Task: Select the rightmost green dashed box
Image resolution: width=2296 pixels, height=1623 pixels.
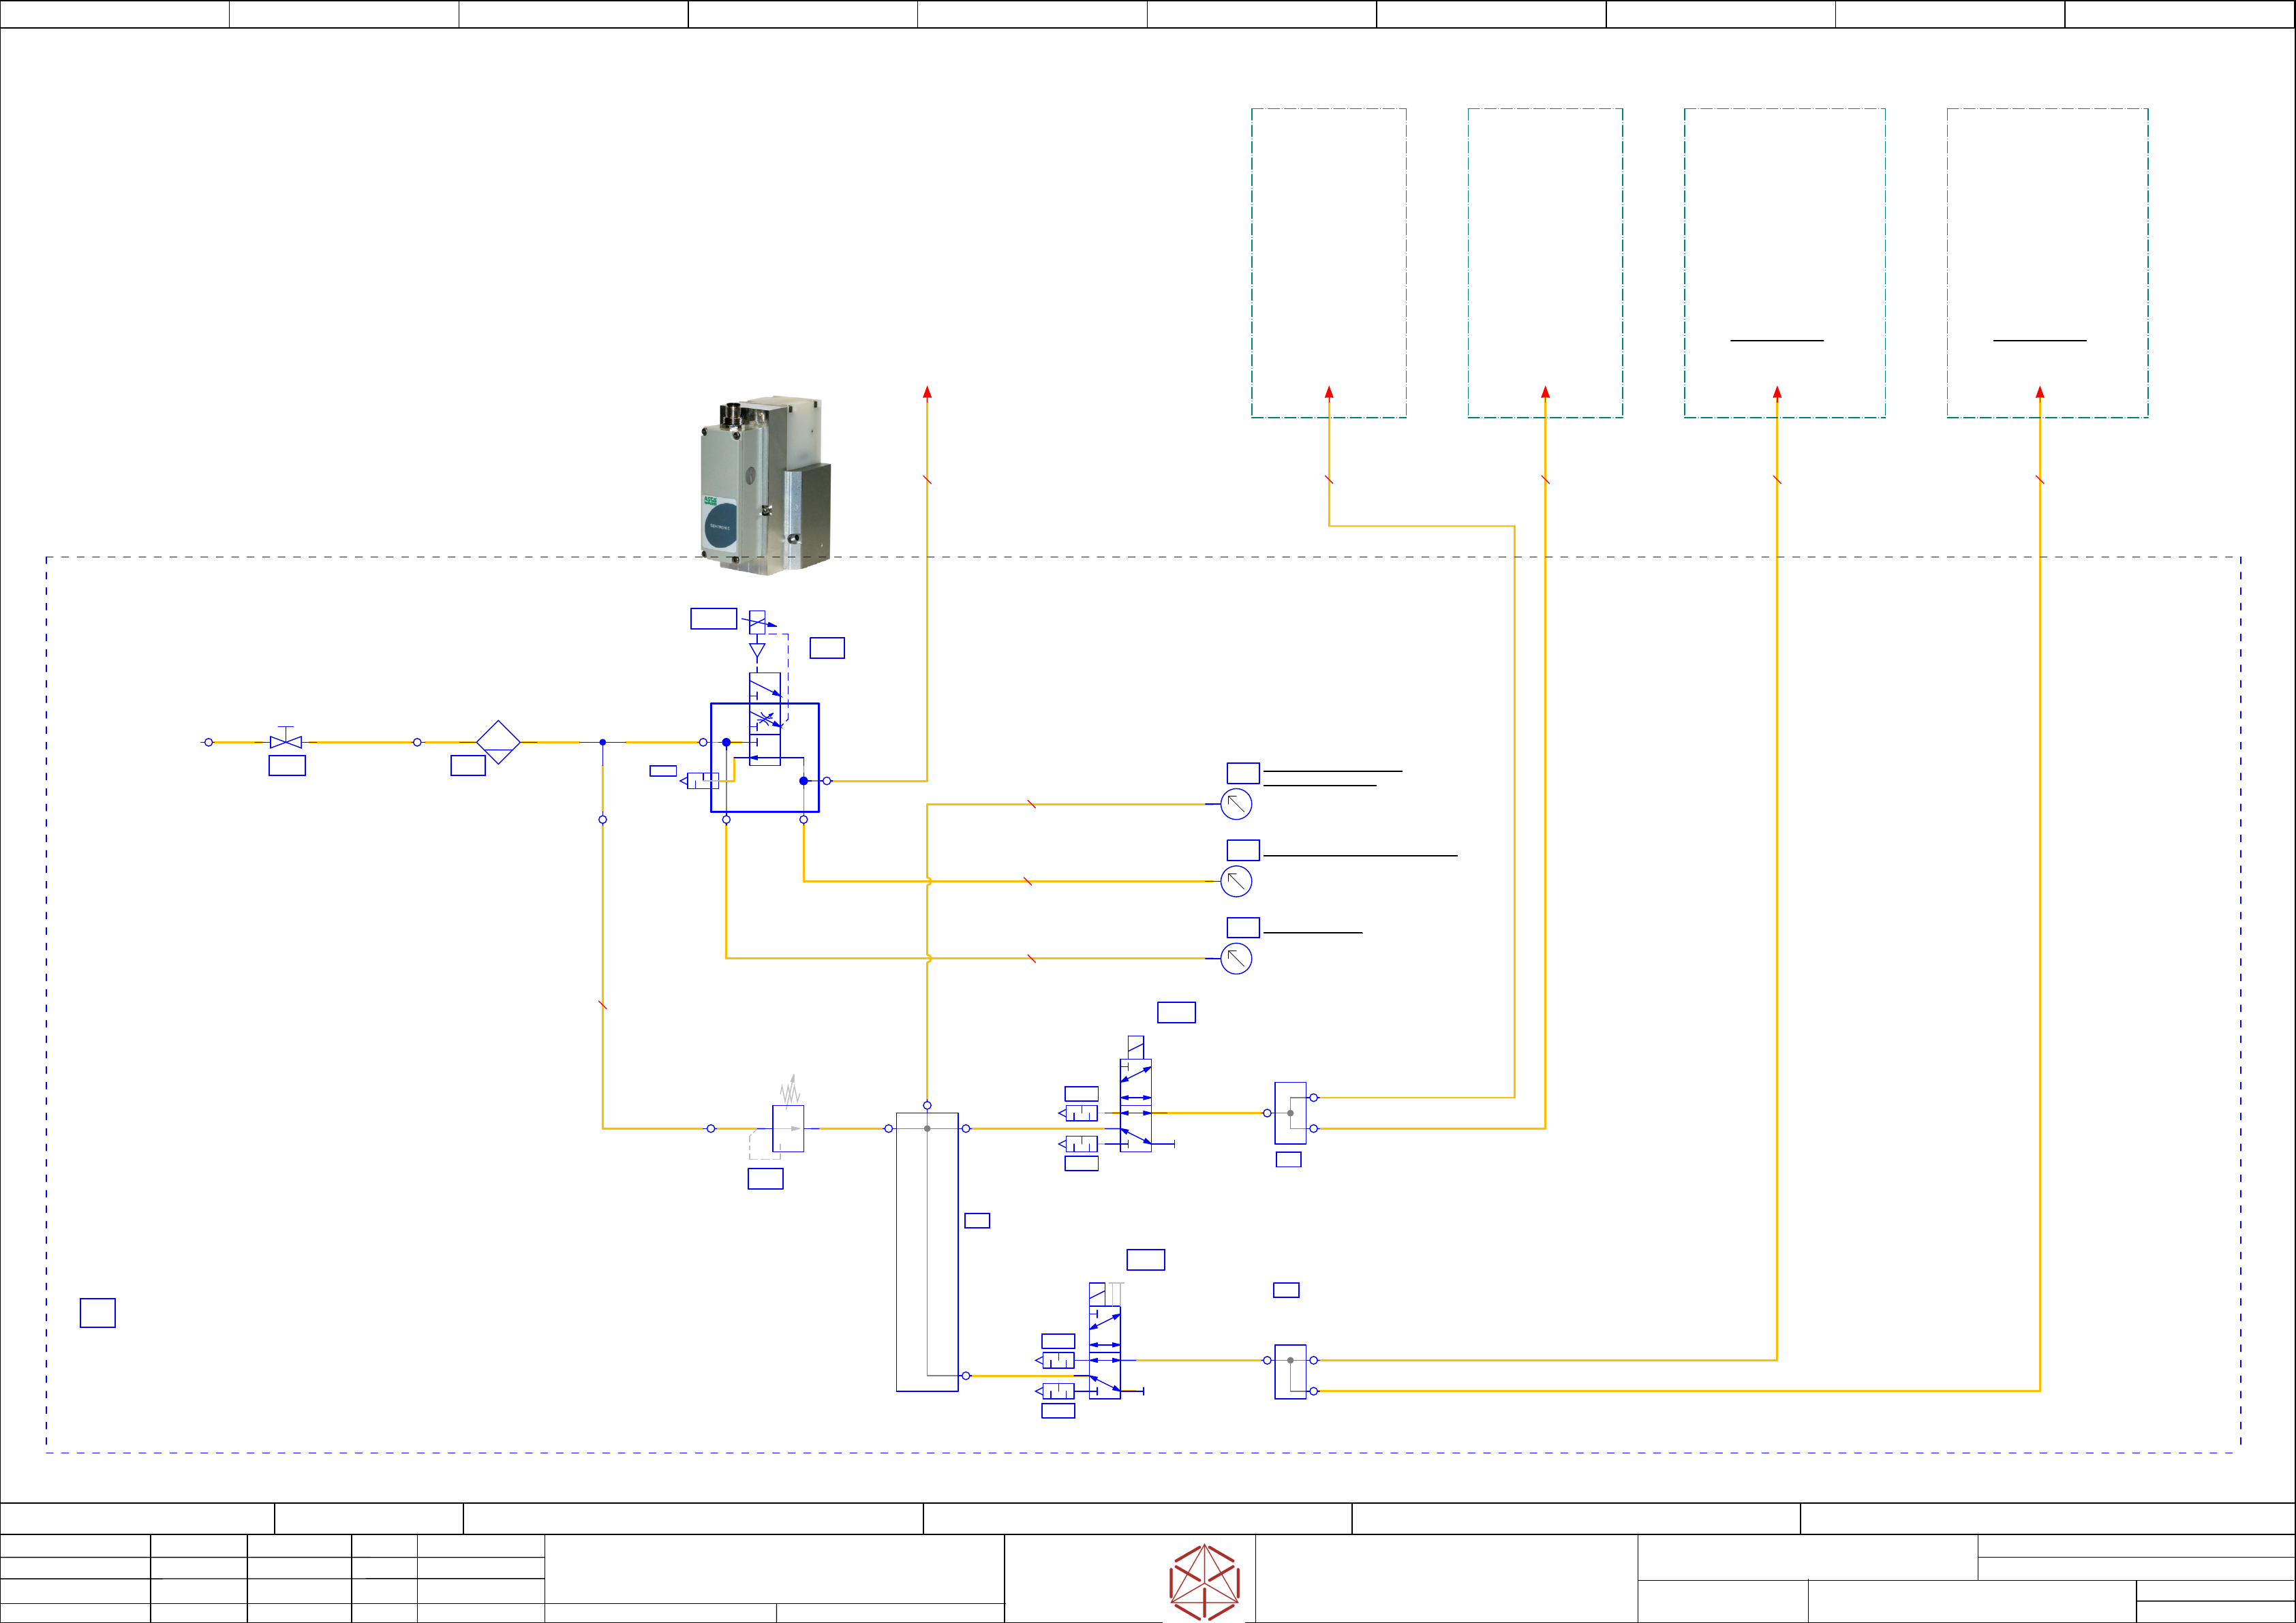Action: point(2047,262)
